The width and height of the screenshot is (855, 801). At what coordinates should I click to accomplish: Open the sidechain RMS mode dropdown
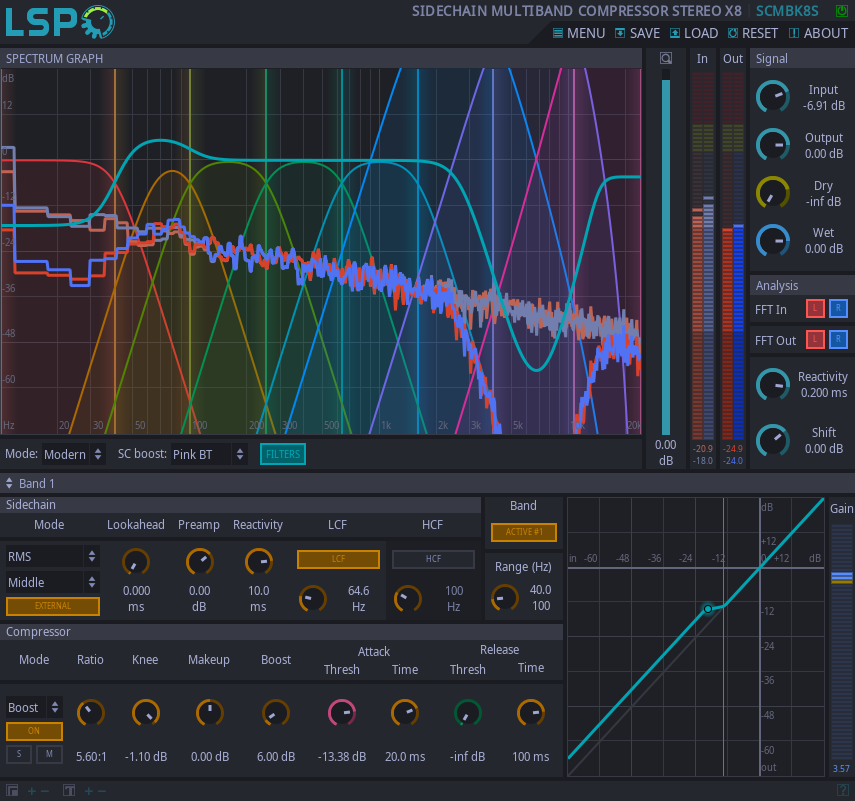coord(52,557)
